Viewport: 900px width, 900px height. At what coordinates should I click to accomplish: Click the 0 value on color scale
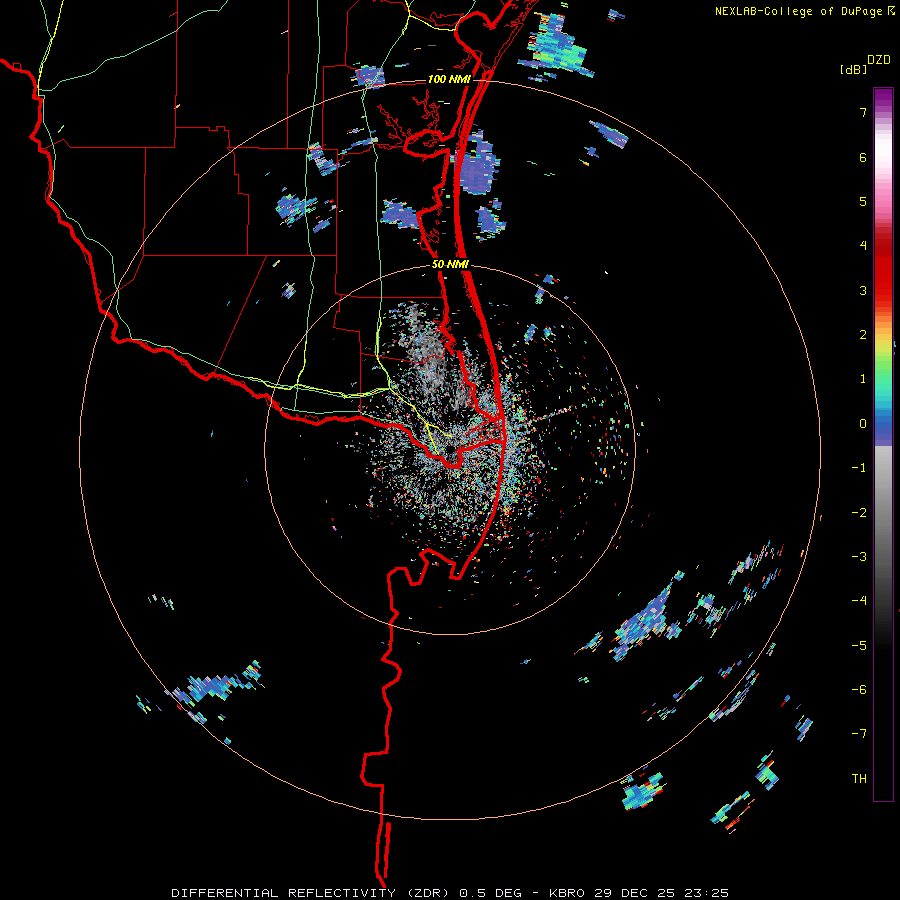pos(863,424)
